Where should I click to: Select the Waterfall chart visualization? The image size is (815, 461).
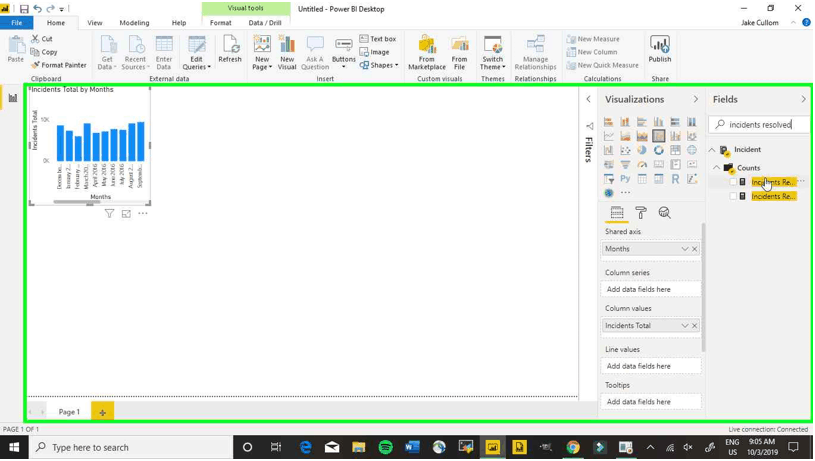tap(608, 150)
